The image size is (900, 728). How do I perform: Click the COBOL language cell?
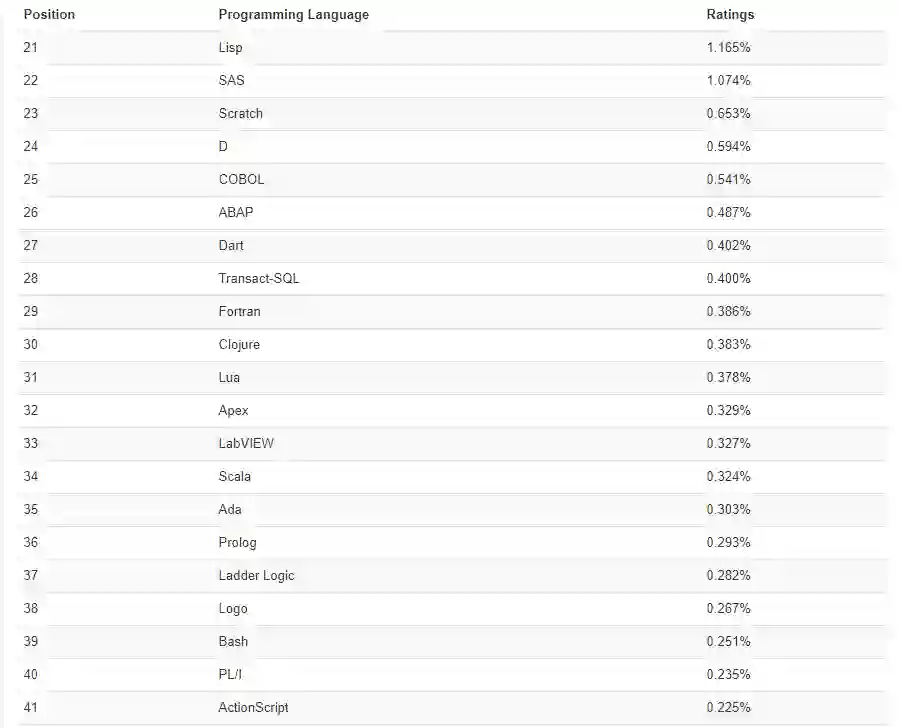pos(241,179)
